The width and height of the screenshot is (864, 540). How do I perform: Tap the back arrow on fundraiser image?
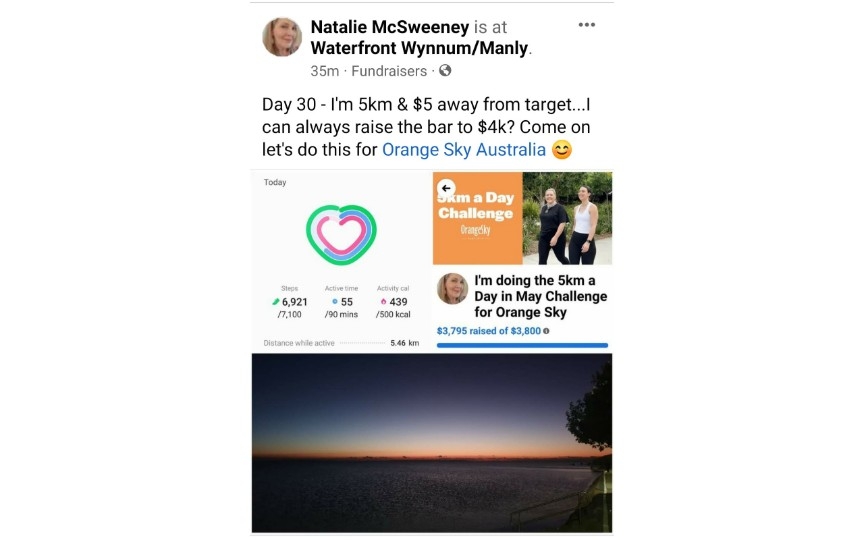click(446, 188)
